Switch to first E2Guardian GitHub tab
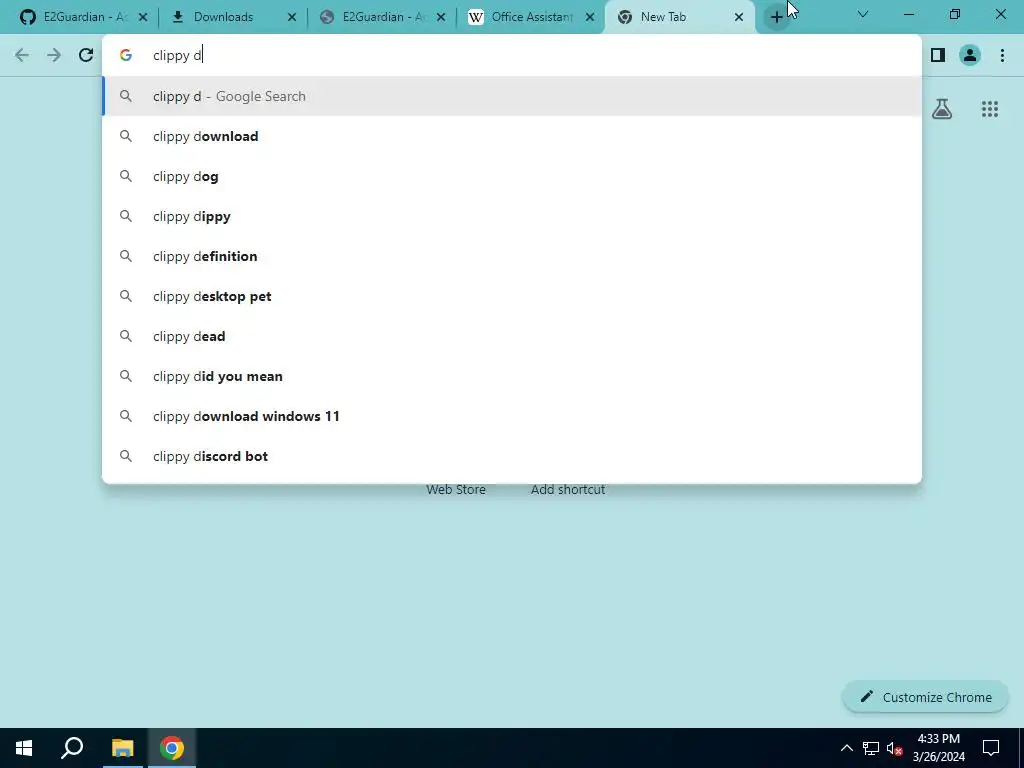 pyautogui.click(x=82, y=17)
